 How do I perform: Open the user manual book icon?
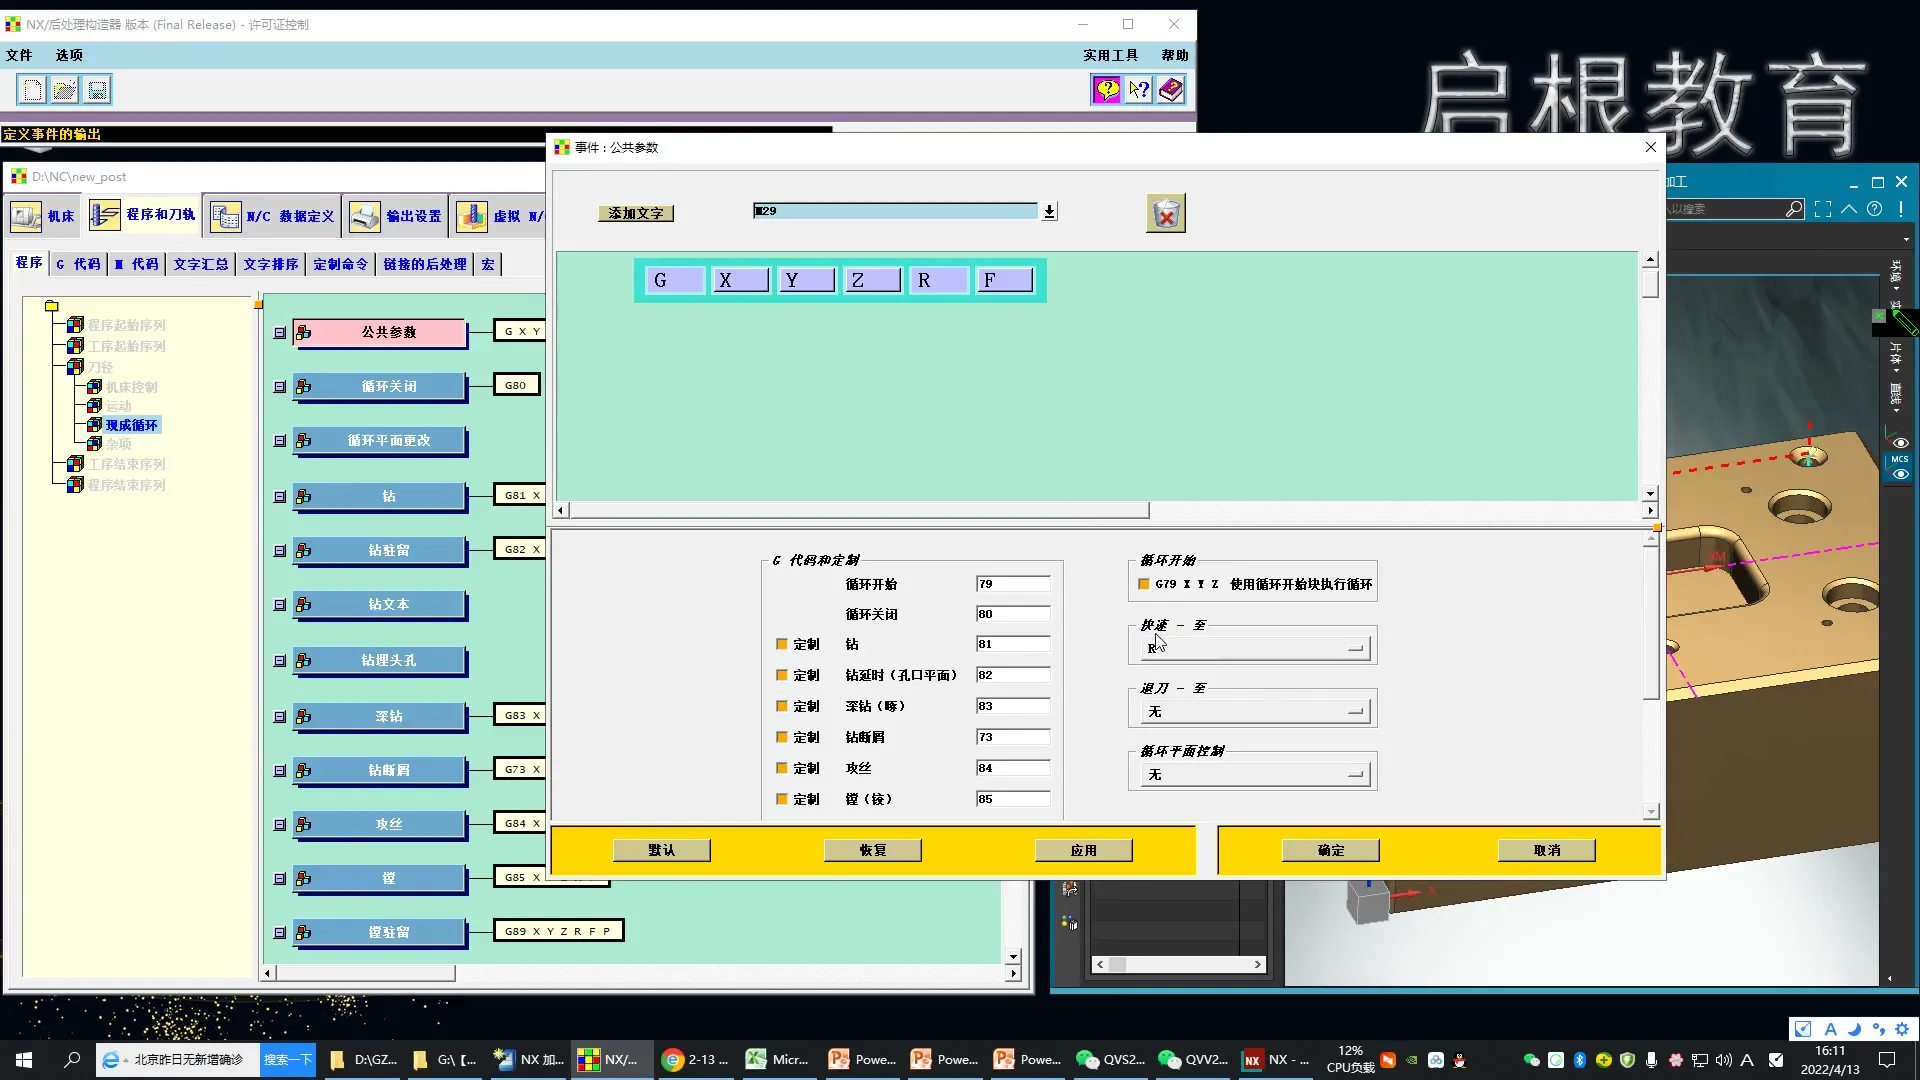(x=1171, y=90)
